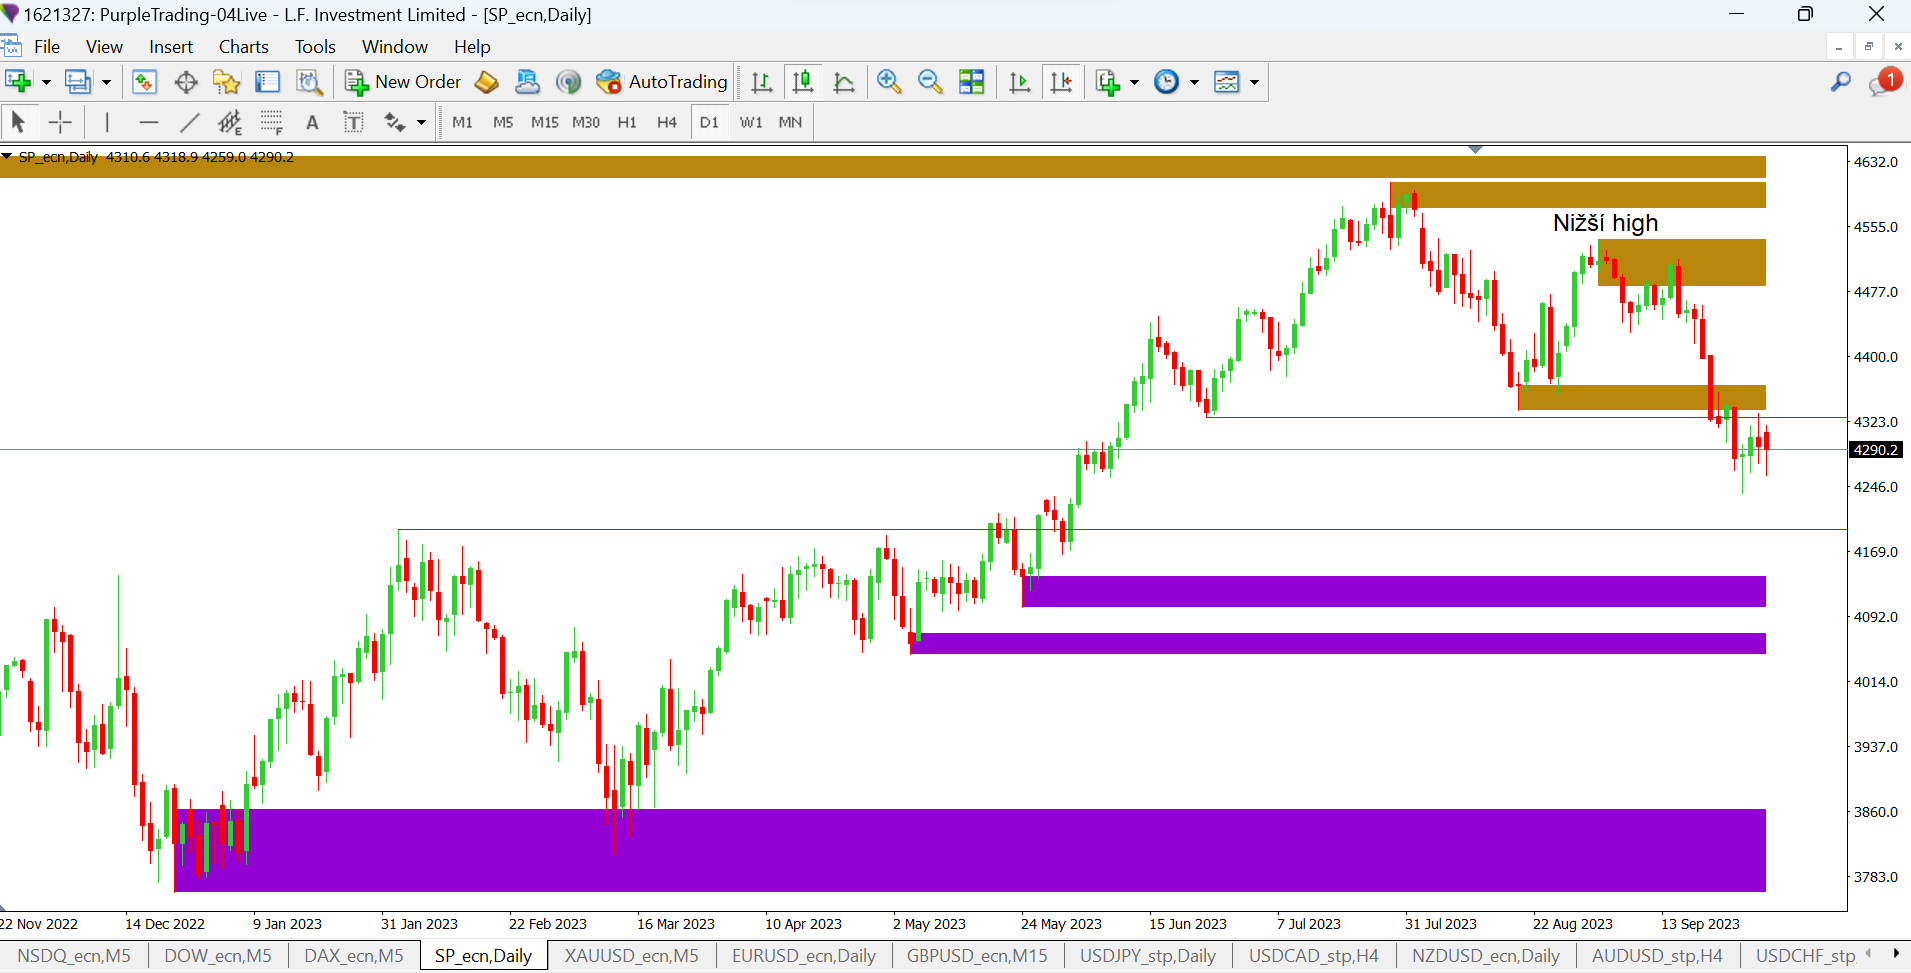Open the Data Window crosshair-target icon

pos(186,82)
